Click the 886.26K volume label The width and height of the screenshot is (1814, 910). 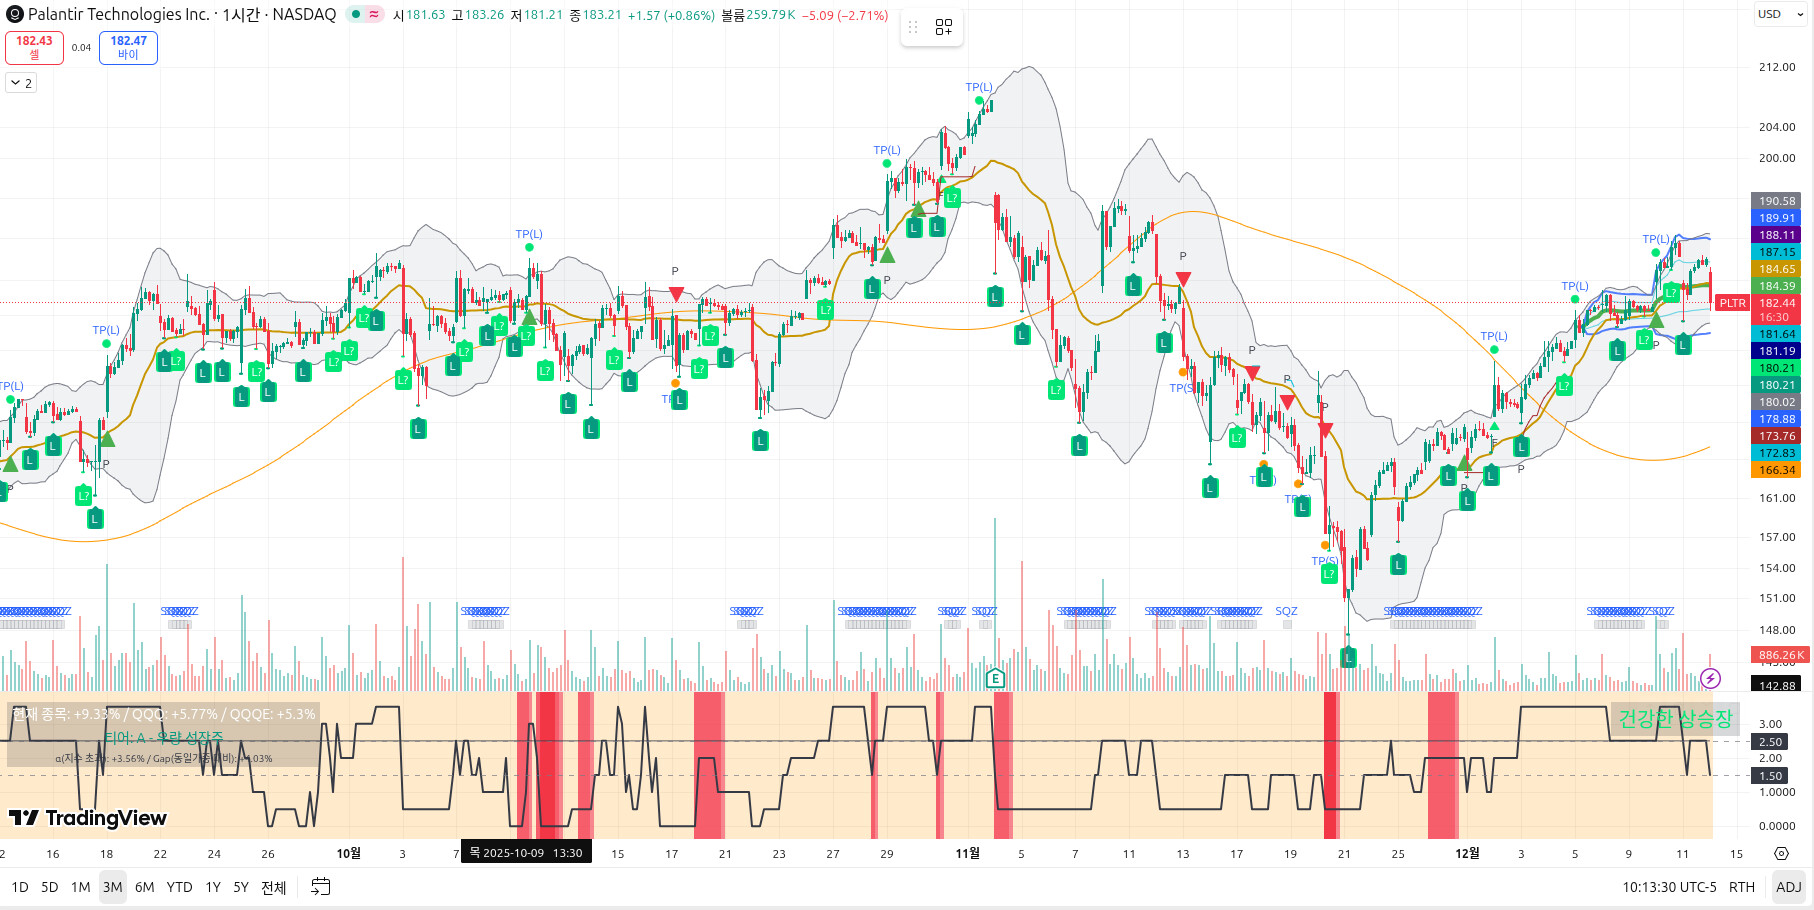(1780, 655)
